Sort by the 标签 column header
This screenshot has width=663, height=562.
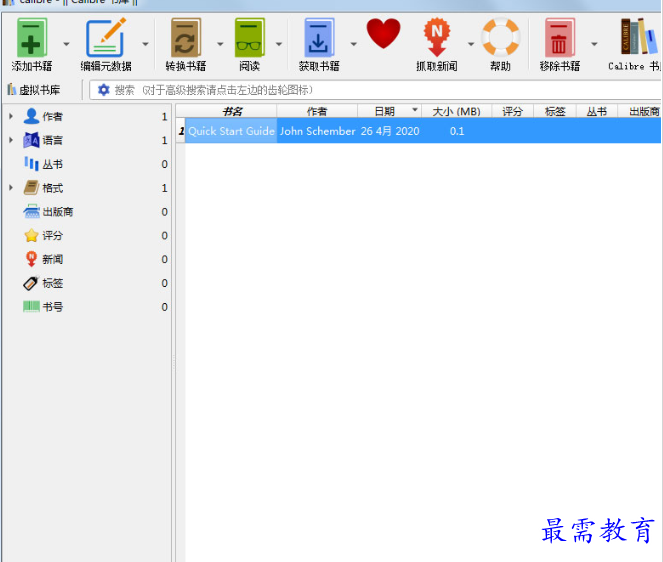(555, 111)
